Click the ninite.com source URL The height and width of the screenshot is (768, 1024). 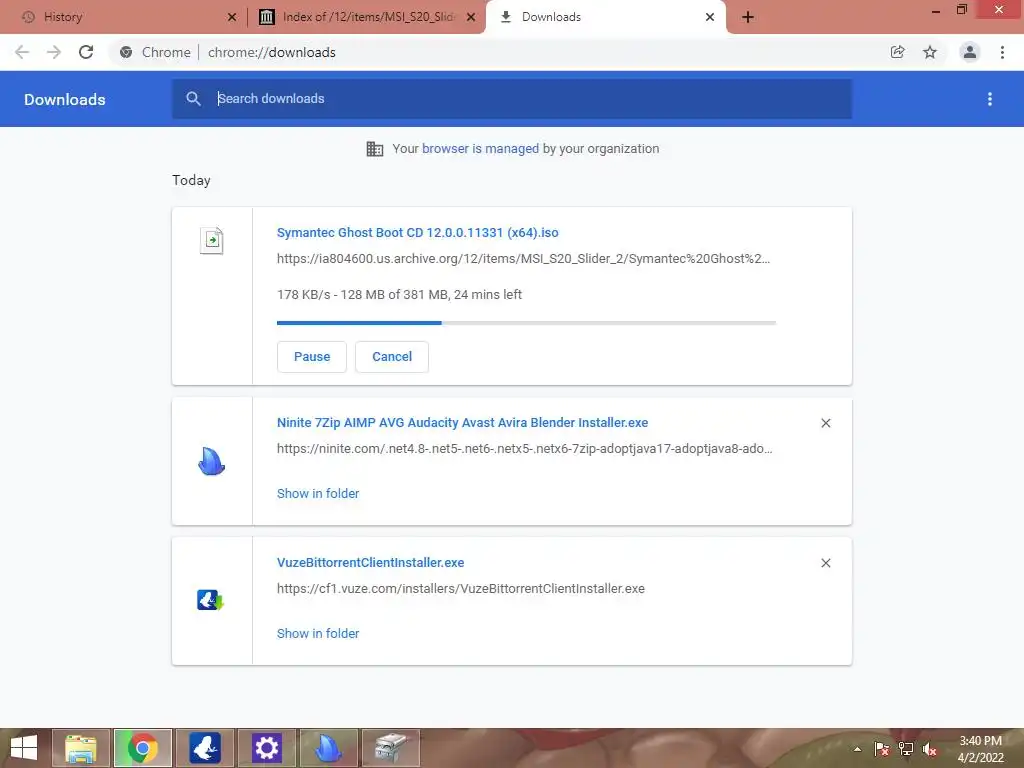click(x=524, y=449)
